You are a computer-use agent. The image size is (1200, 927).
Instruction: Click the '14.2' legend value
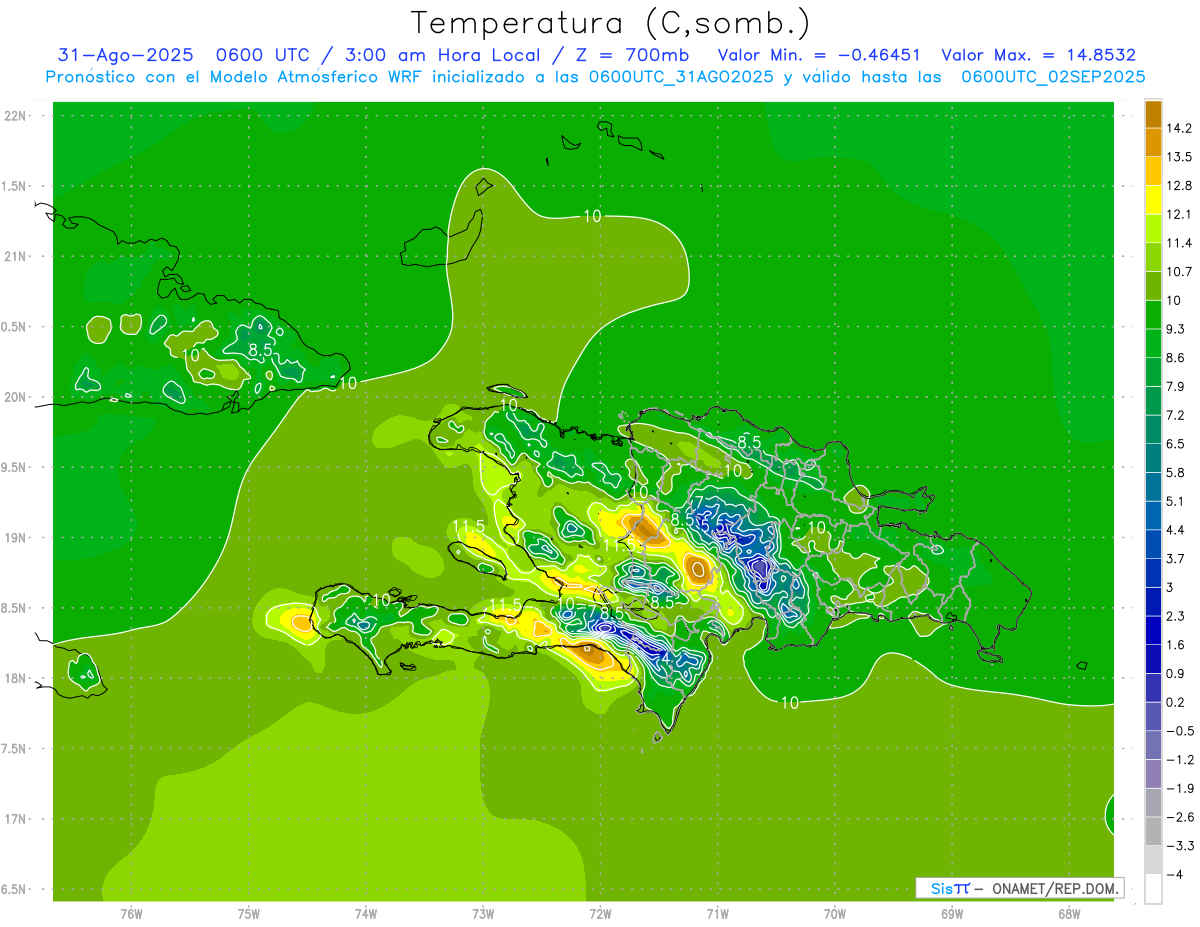(x=1180, y=129)
